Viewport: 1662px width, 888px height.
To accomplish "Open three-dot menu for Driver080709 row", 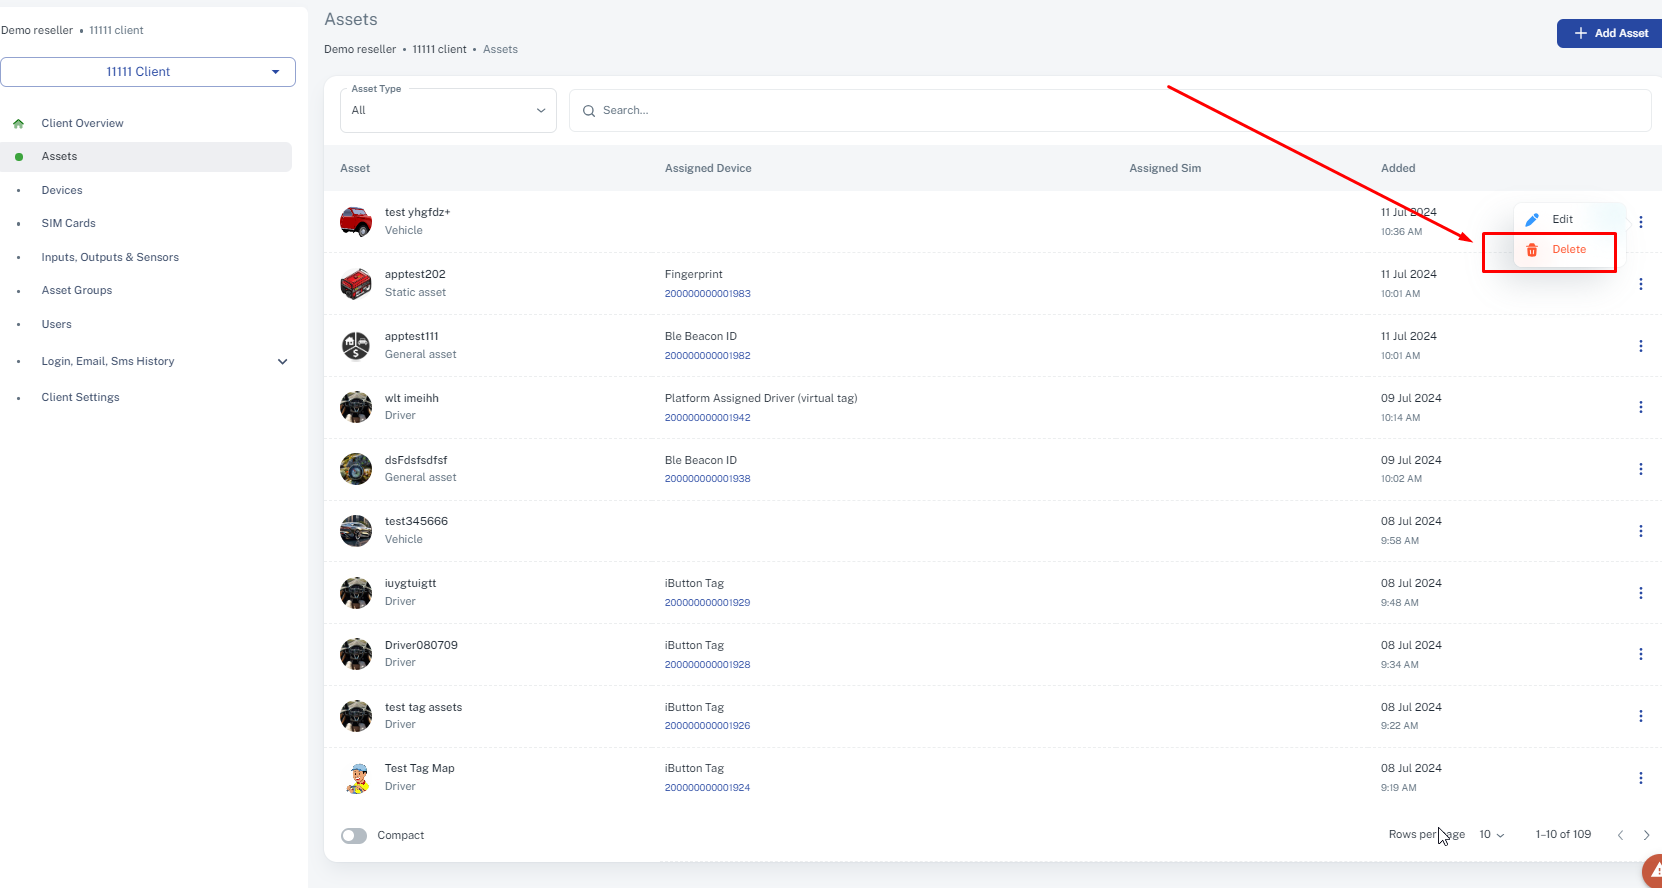I will pyautogui.click(x=1640, y=654).
